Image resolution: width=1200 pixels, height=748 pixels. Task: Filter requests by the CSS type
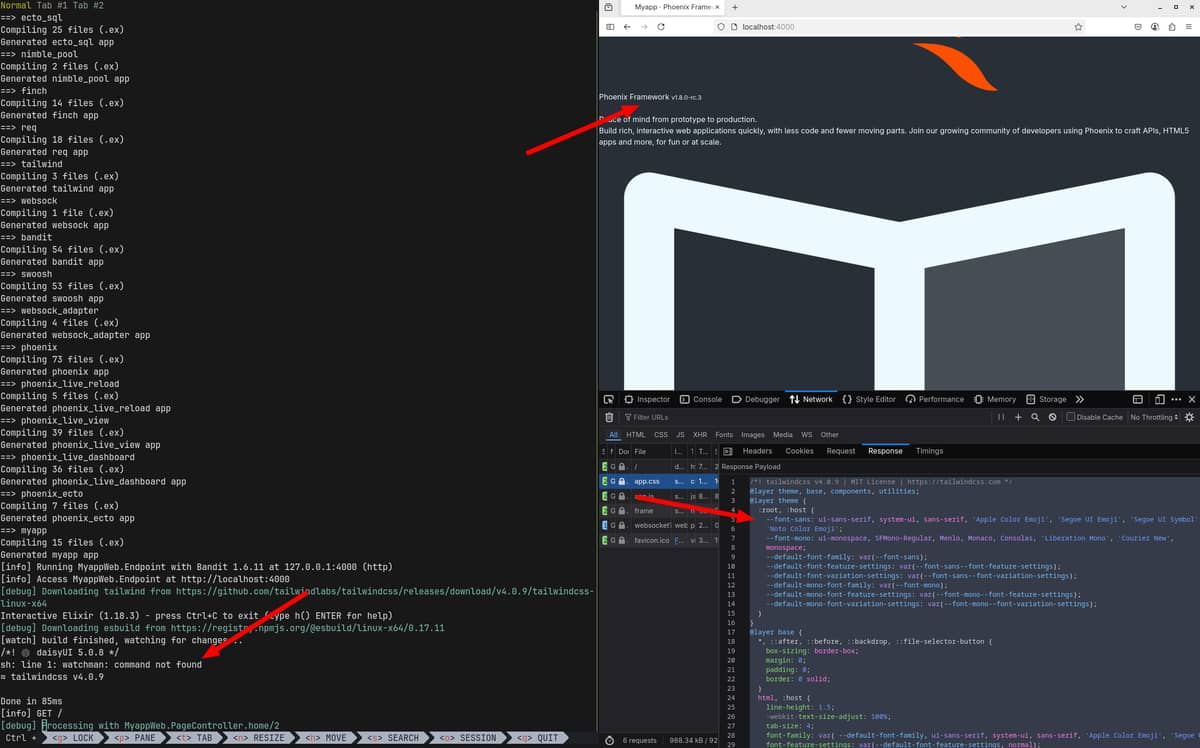[661, 435]
